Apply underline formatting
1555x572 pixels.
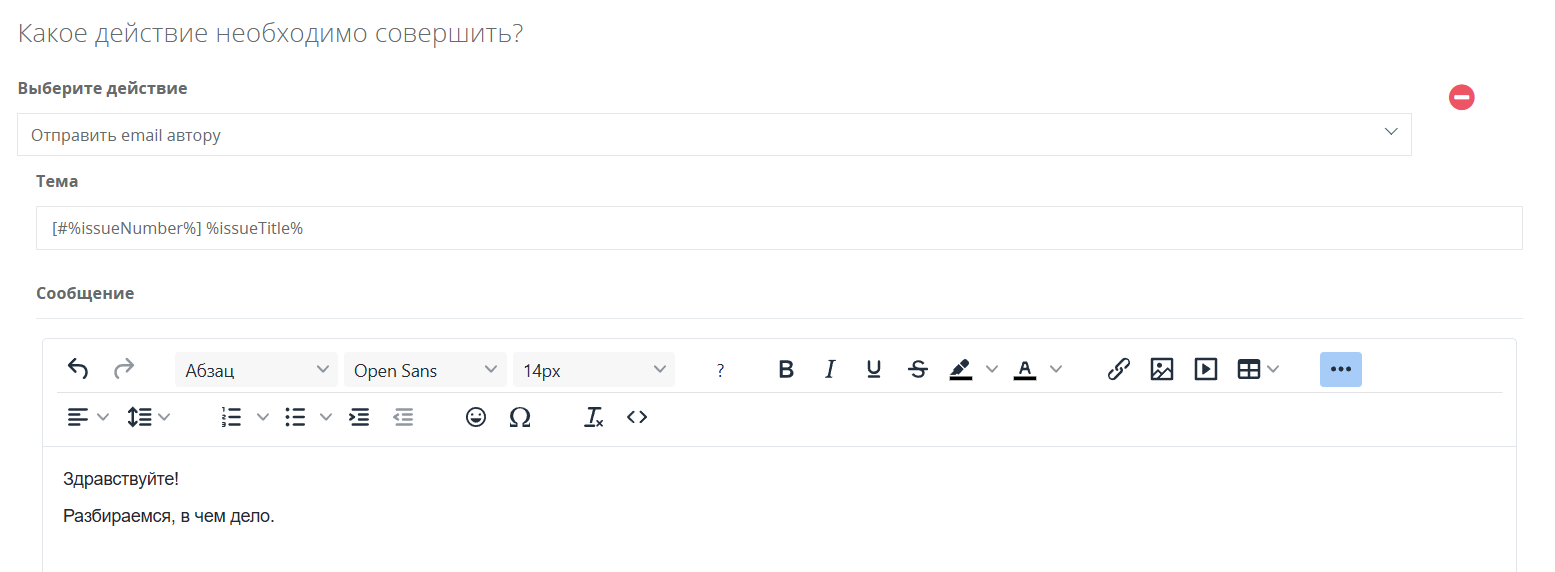873,369
